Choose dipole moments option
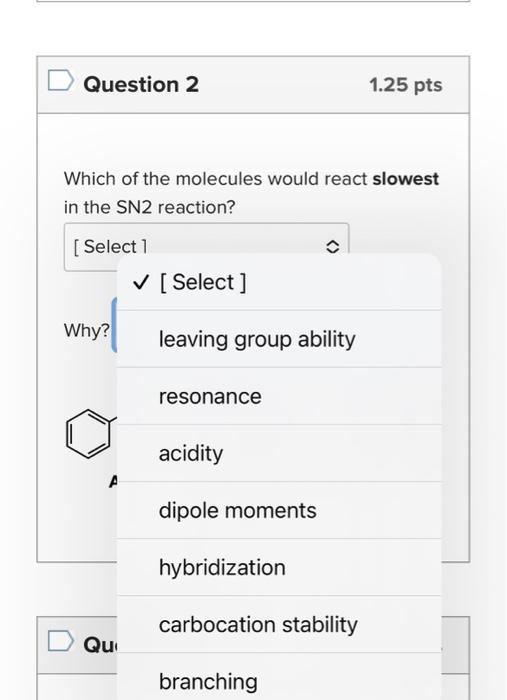Image resolution: width=507 pixels, height=700 pixels. [x=279, y=511]
